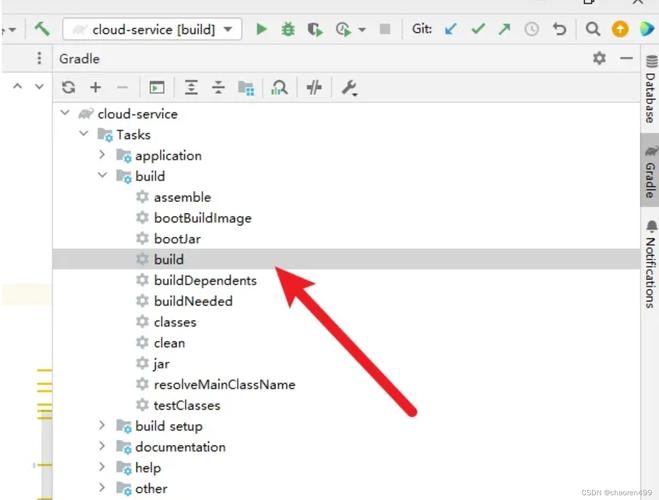
Task: Expand the application task group
Action: 102,155
